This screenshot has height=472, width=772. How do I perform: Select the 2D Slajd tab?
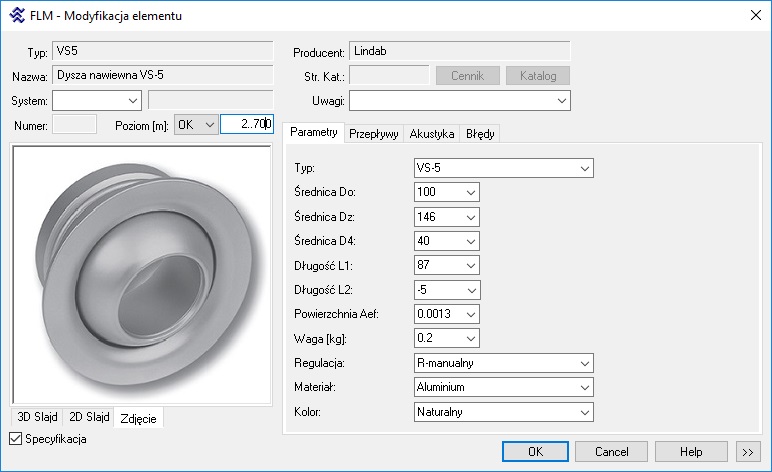pos(89,417)
